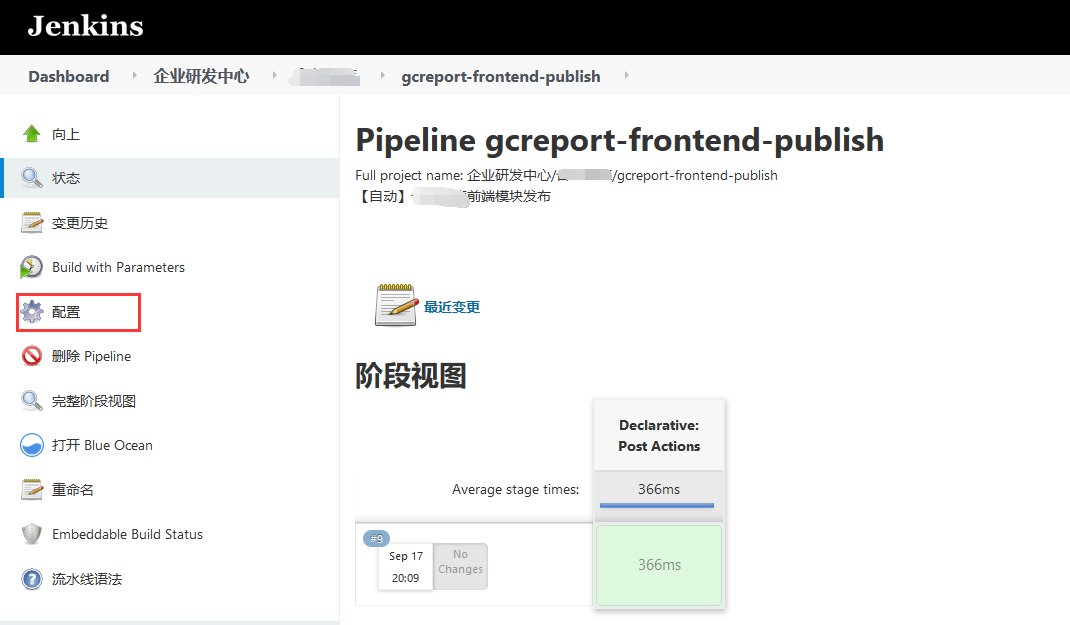1070x625 pixels.
Task: Click the 阶段视图 heading
Action: tap(411, 376)
